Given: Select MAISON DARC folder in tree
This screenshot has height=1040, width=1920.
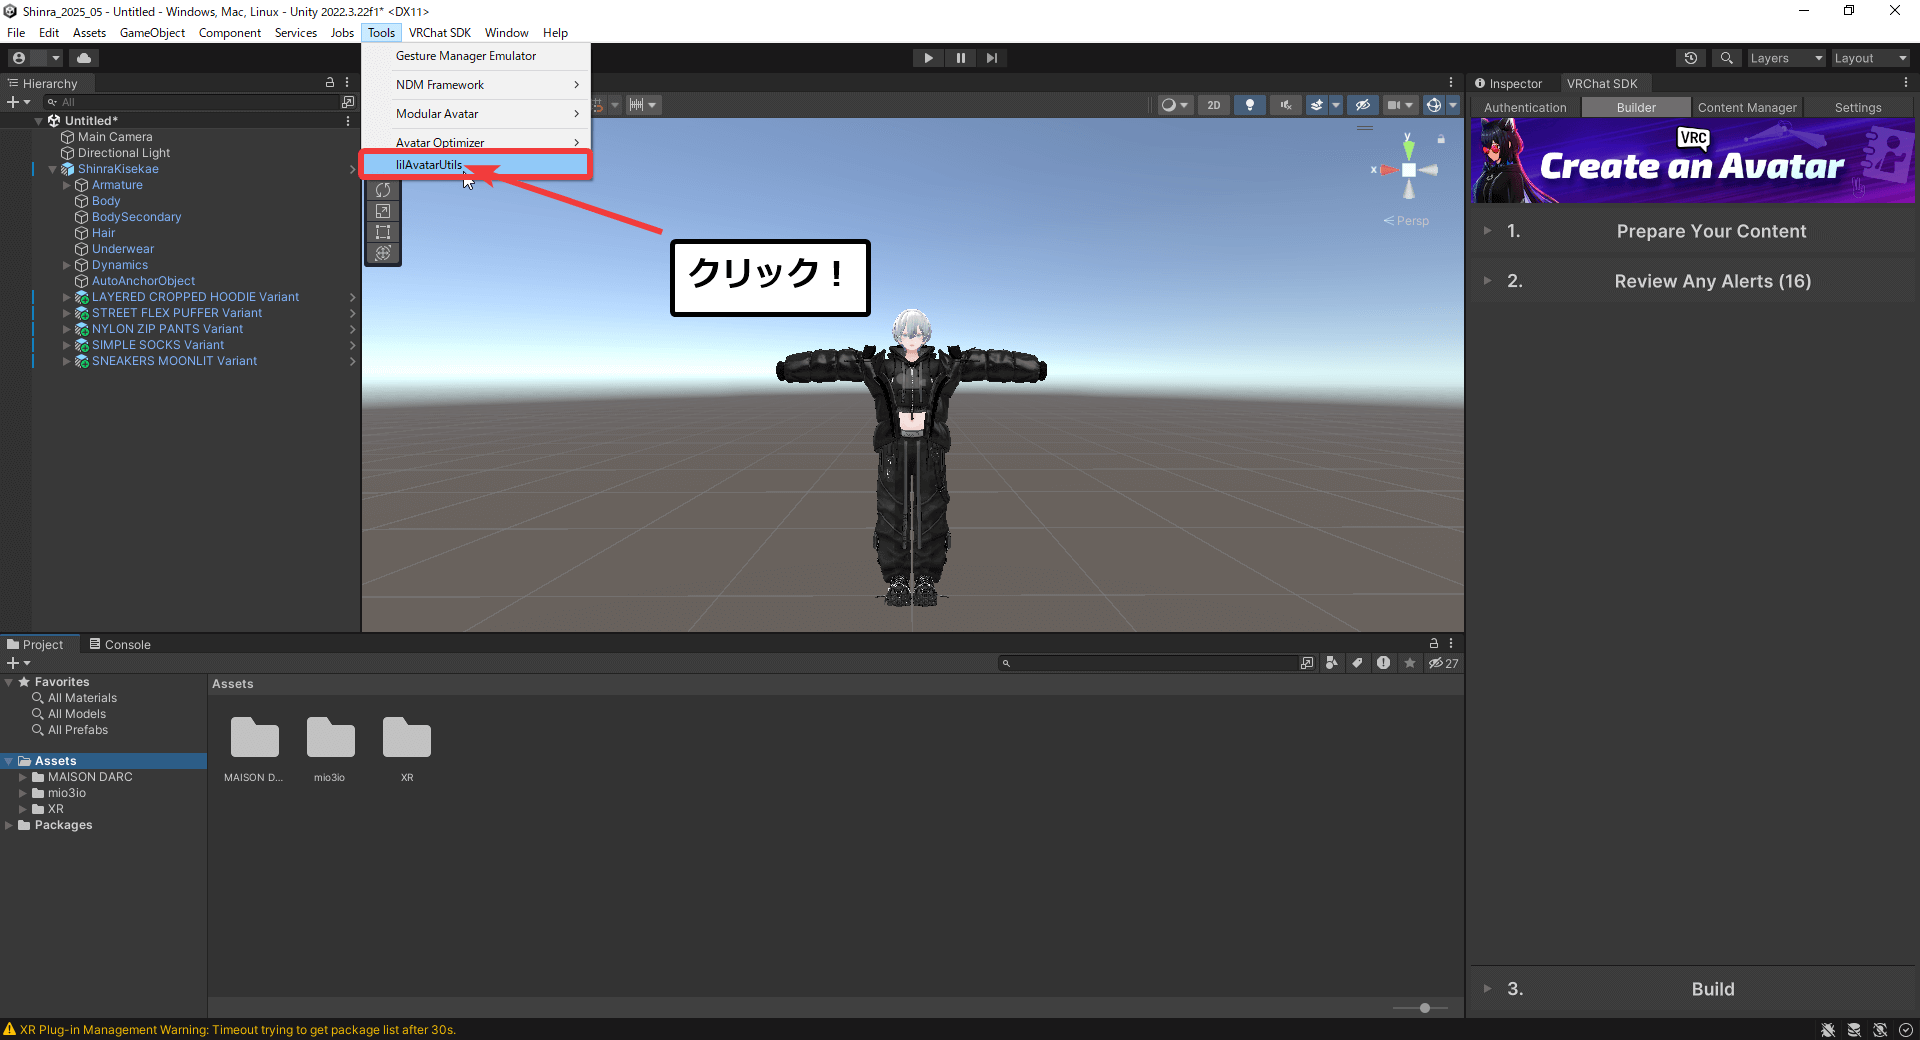Looking at the screenshot, I should pos(89,777).
